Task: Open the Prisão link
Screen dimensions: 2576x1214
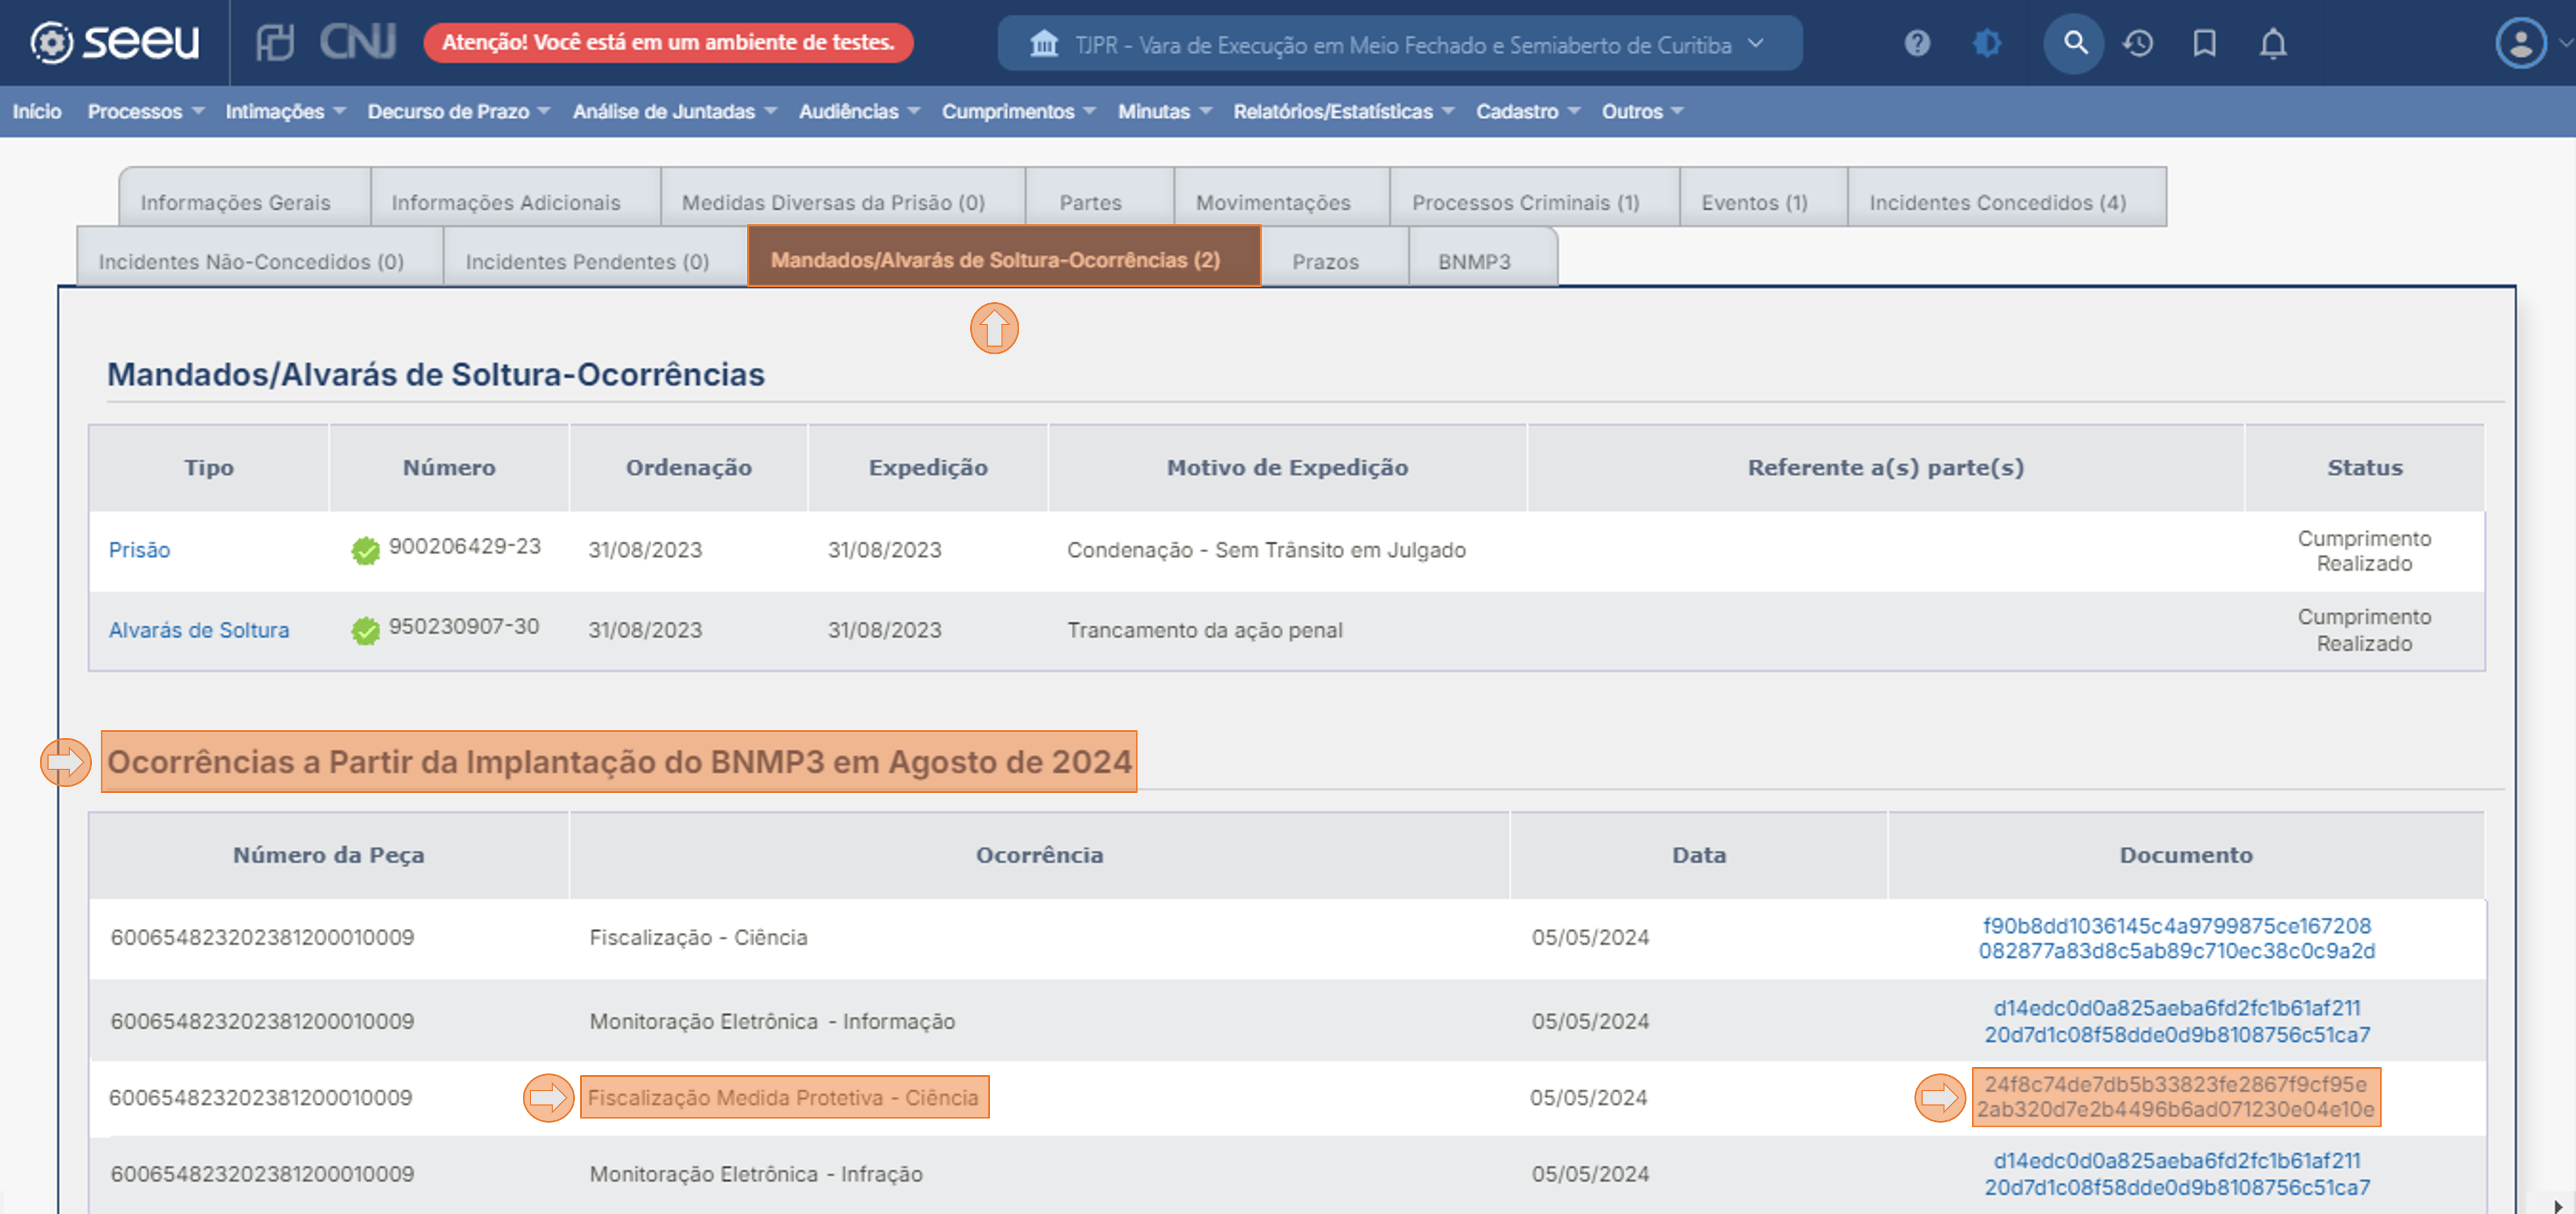Action: [x=139, y=550]
